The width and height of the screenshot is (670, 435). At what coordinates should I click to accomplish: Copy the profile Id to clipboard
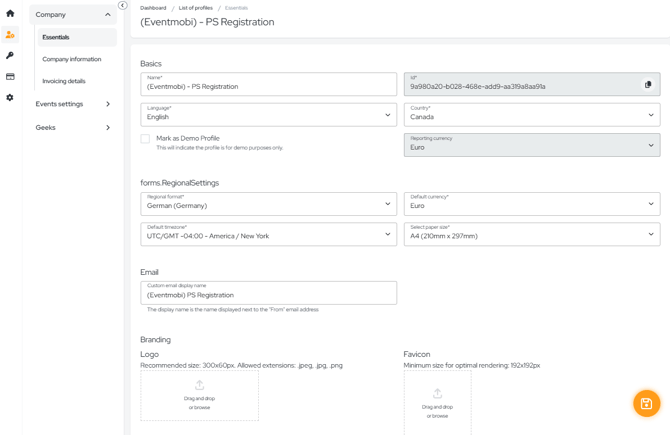(x=648, y=85)
